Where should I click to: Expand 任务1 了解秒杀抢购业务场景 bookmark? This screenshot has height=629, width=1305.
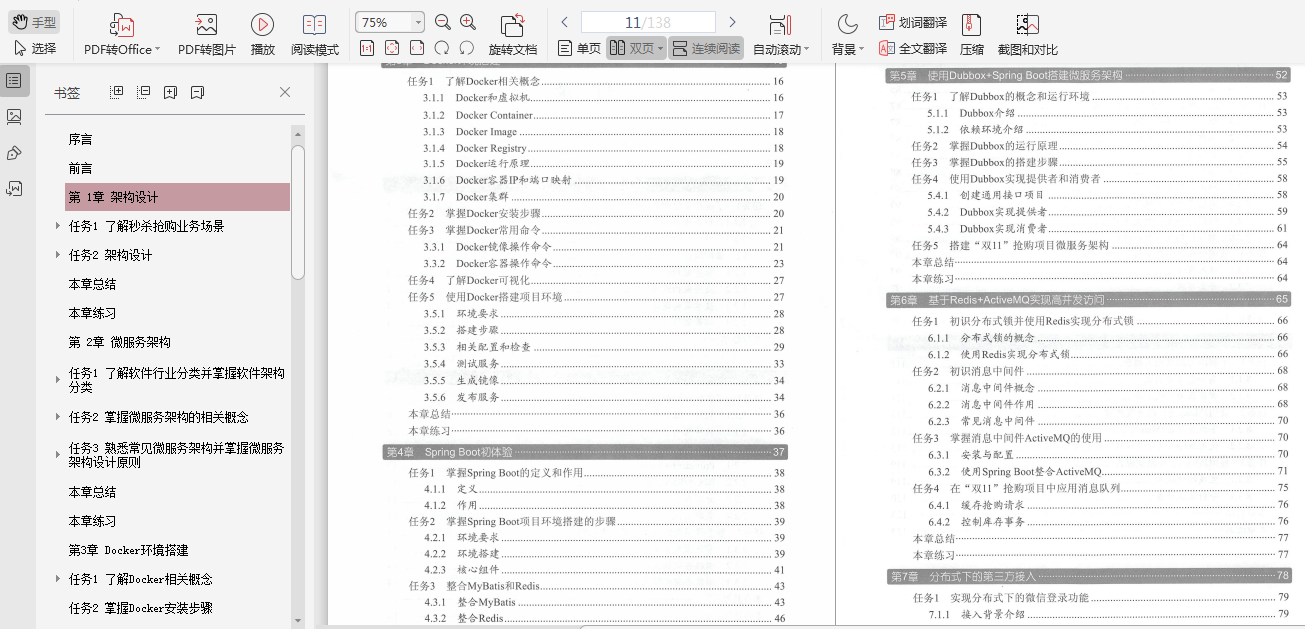pyautogui.click(x=58, y=226)
